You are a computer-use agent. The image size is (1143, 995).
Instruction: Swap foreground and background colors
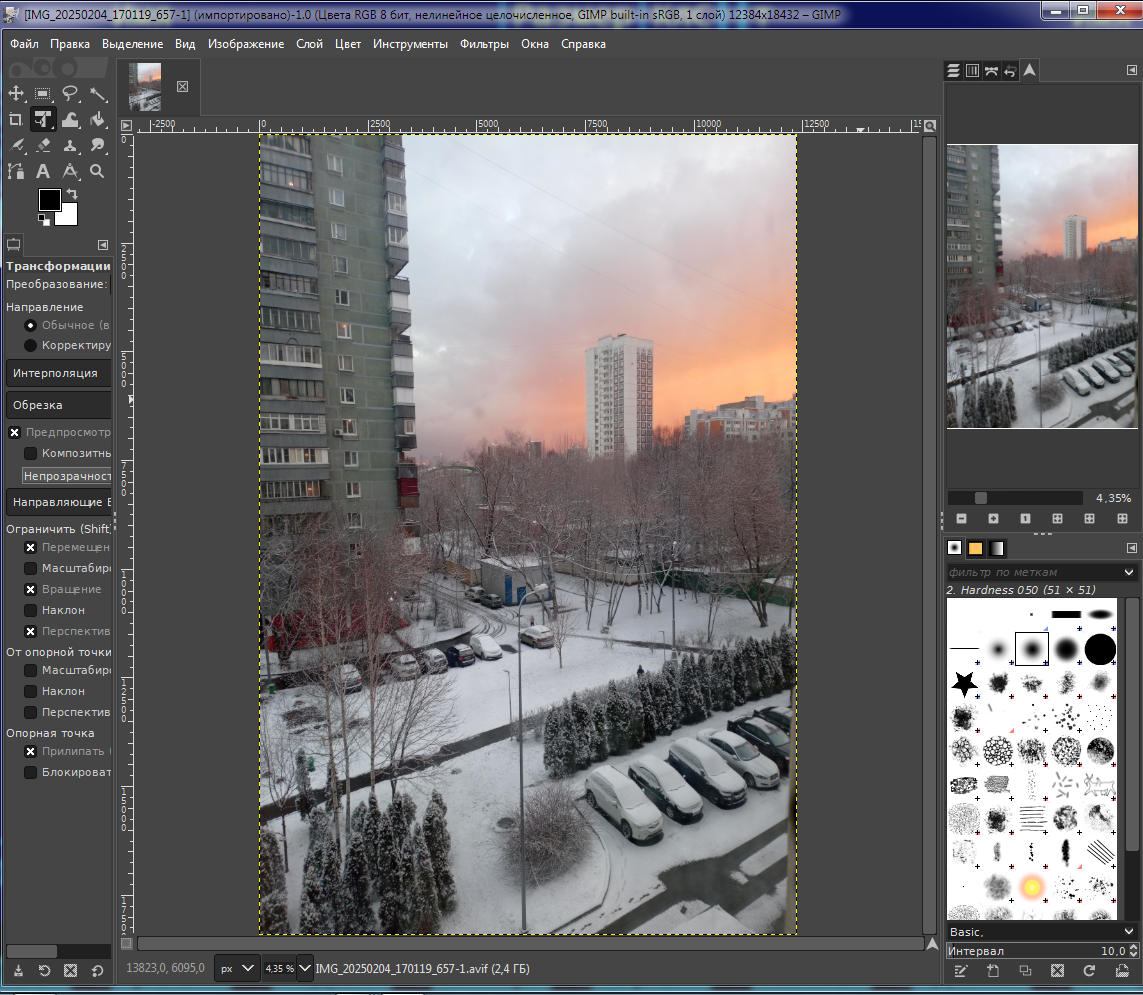(x=71, y=193)
